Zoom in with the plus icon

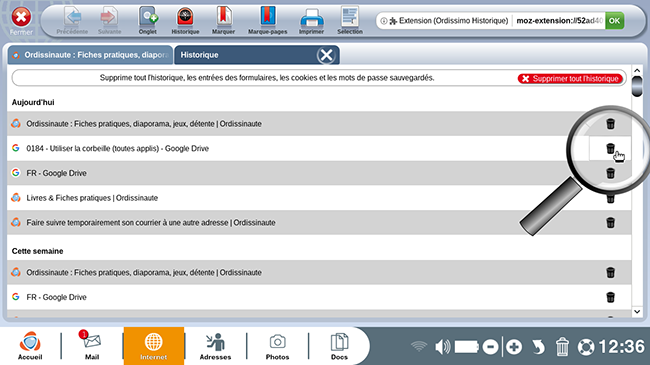514,347
